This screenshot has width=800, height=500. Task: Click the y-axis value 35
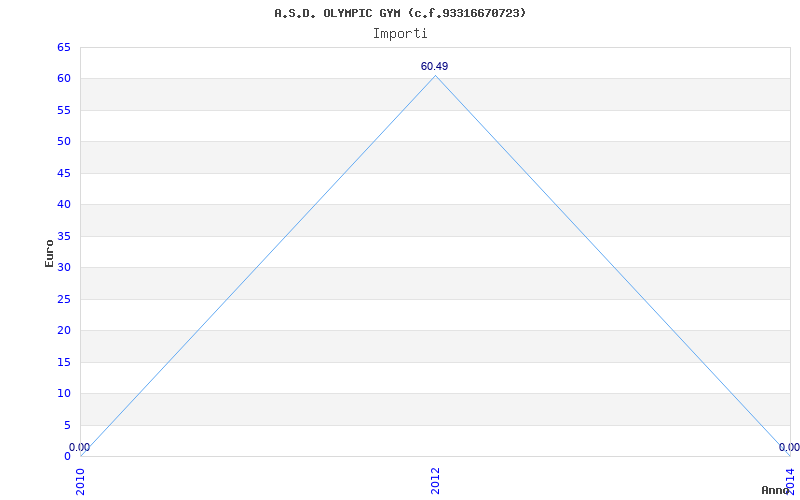coord(64,236)
